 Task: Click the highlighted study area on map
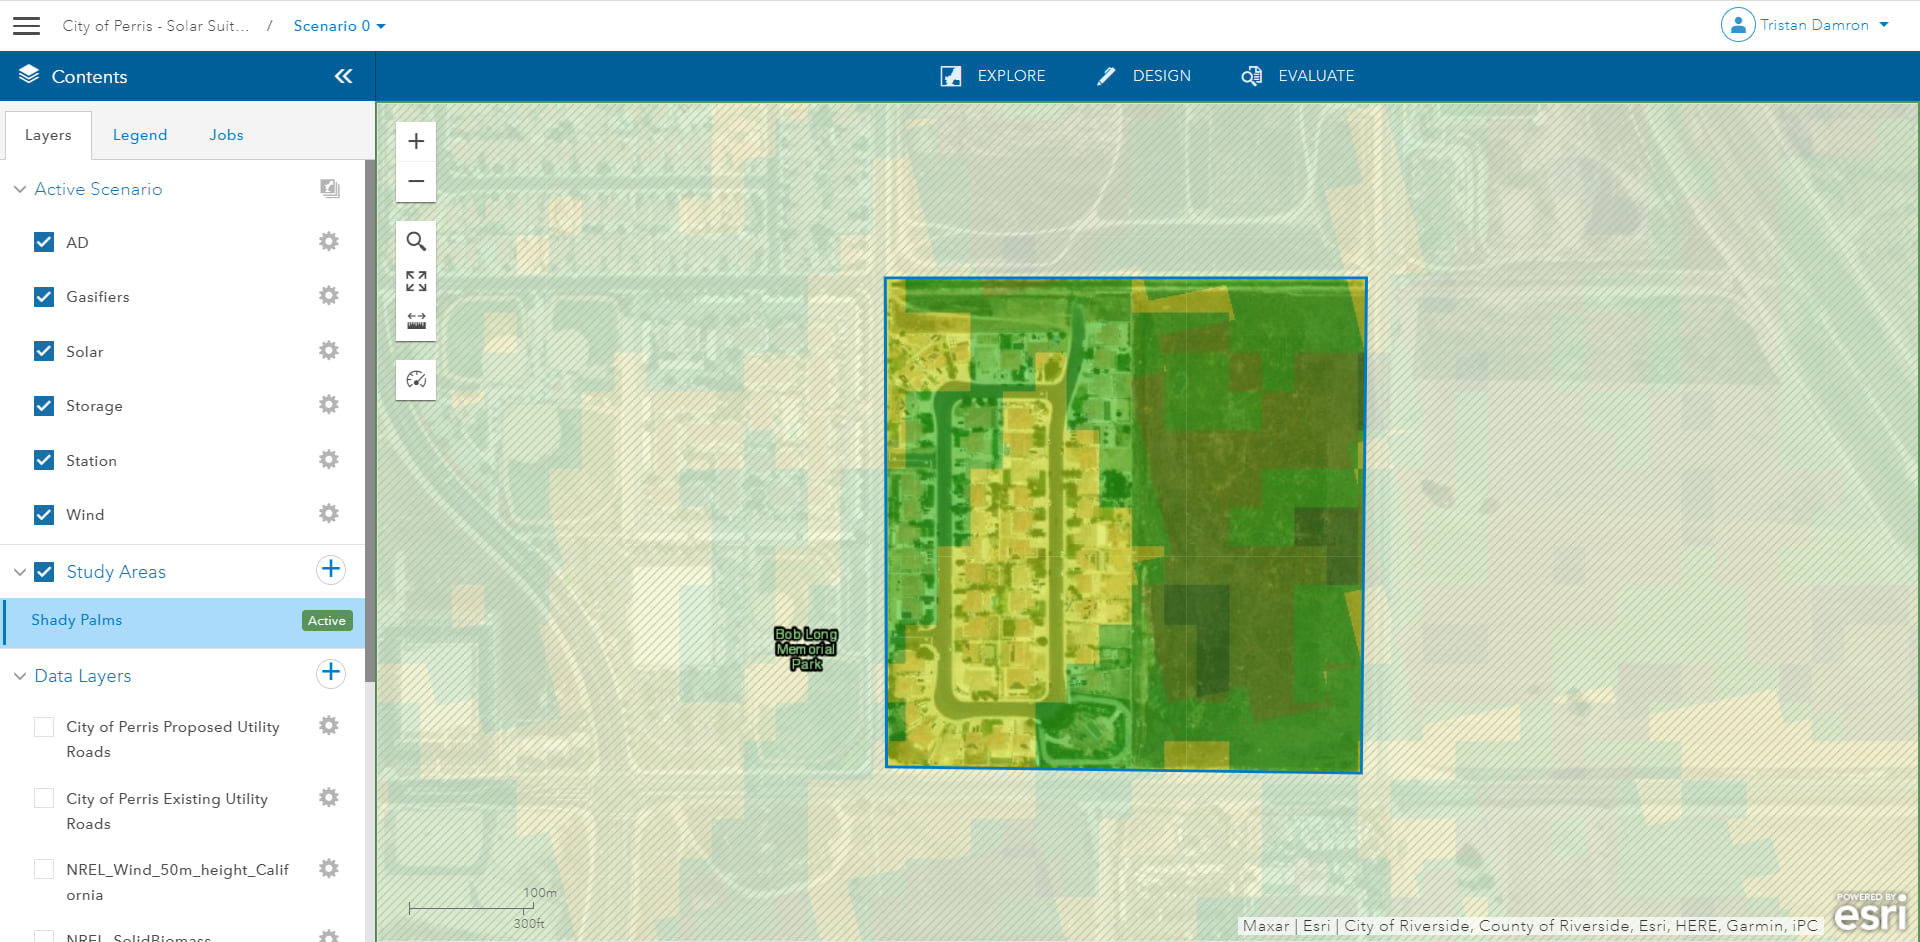pos(1125,524)
